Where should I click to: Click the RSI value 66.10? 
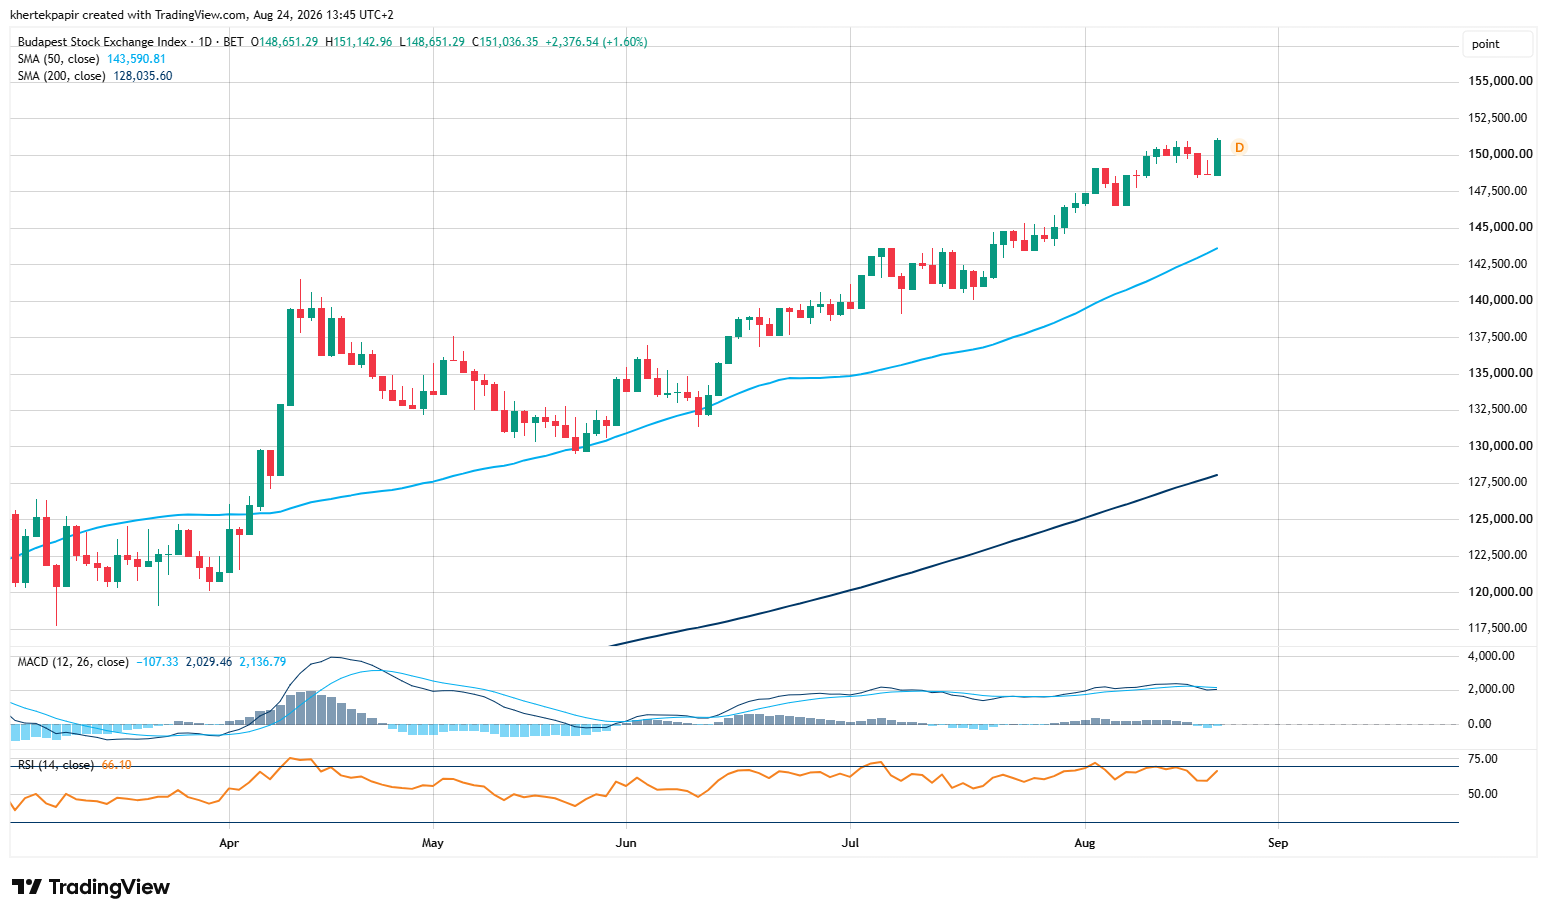[x=116, y=765]
